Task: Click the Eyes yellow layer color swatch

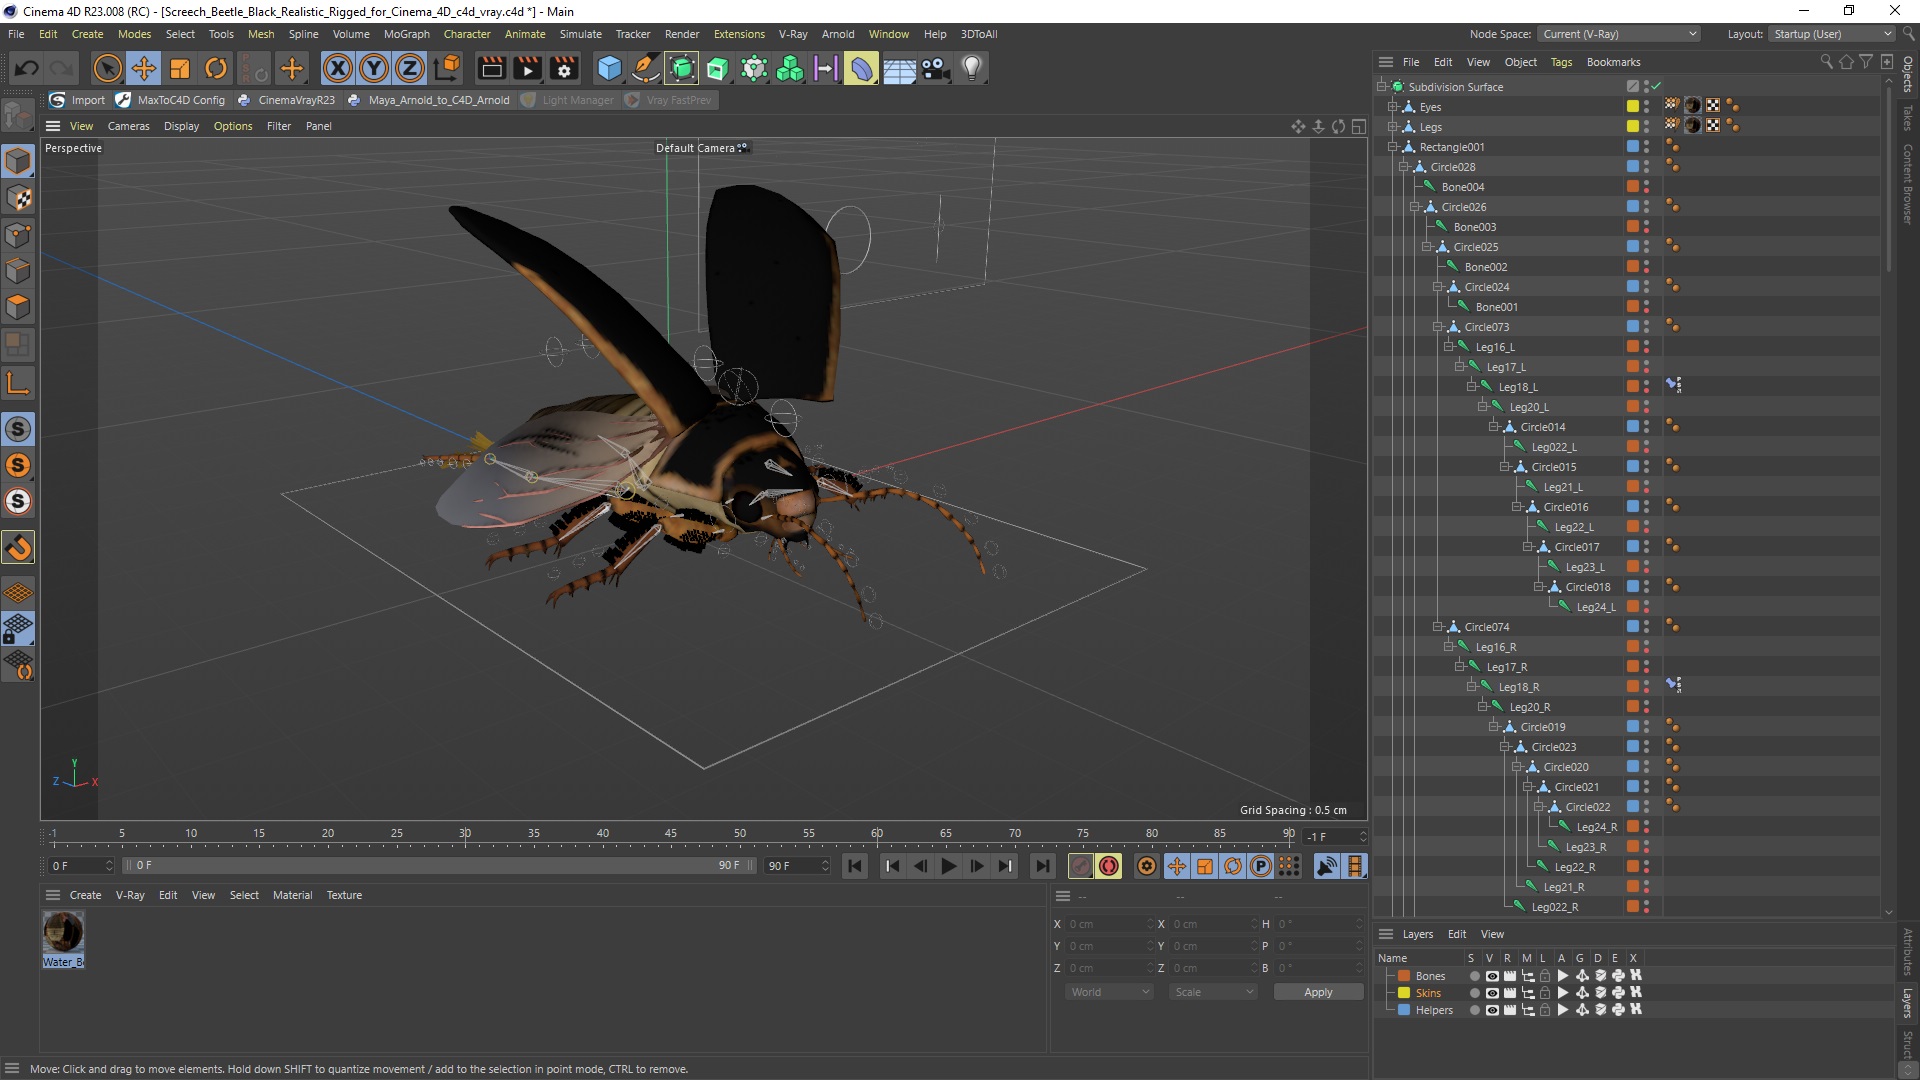Action: point(1633,106)
